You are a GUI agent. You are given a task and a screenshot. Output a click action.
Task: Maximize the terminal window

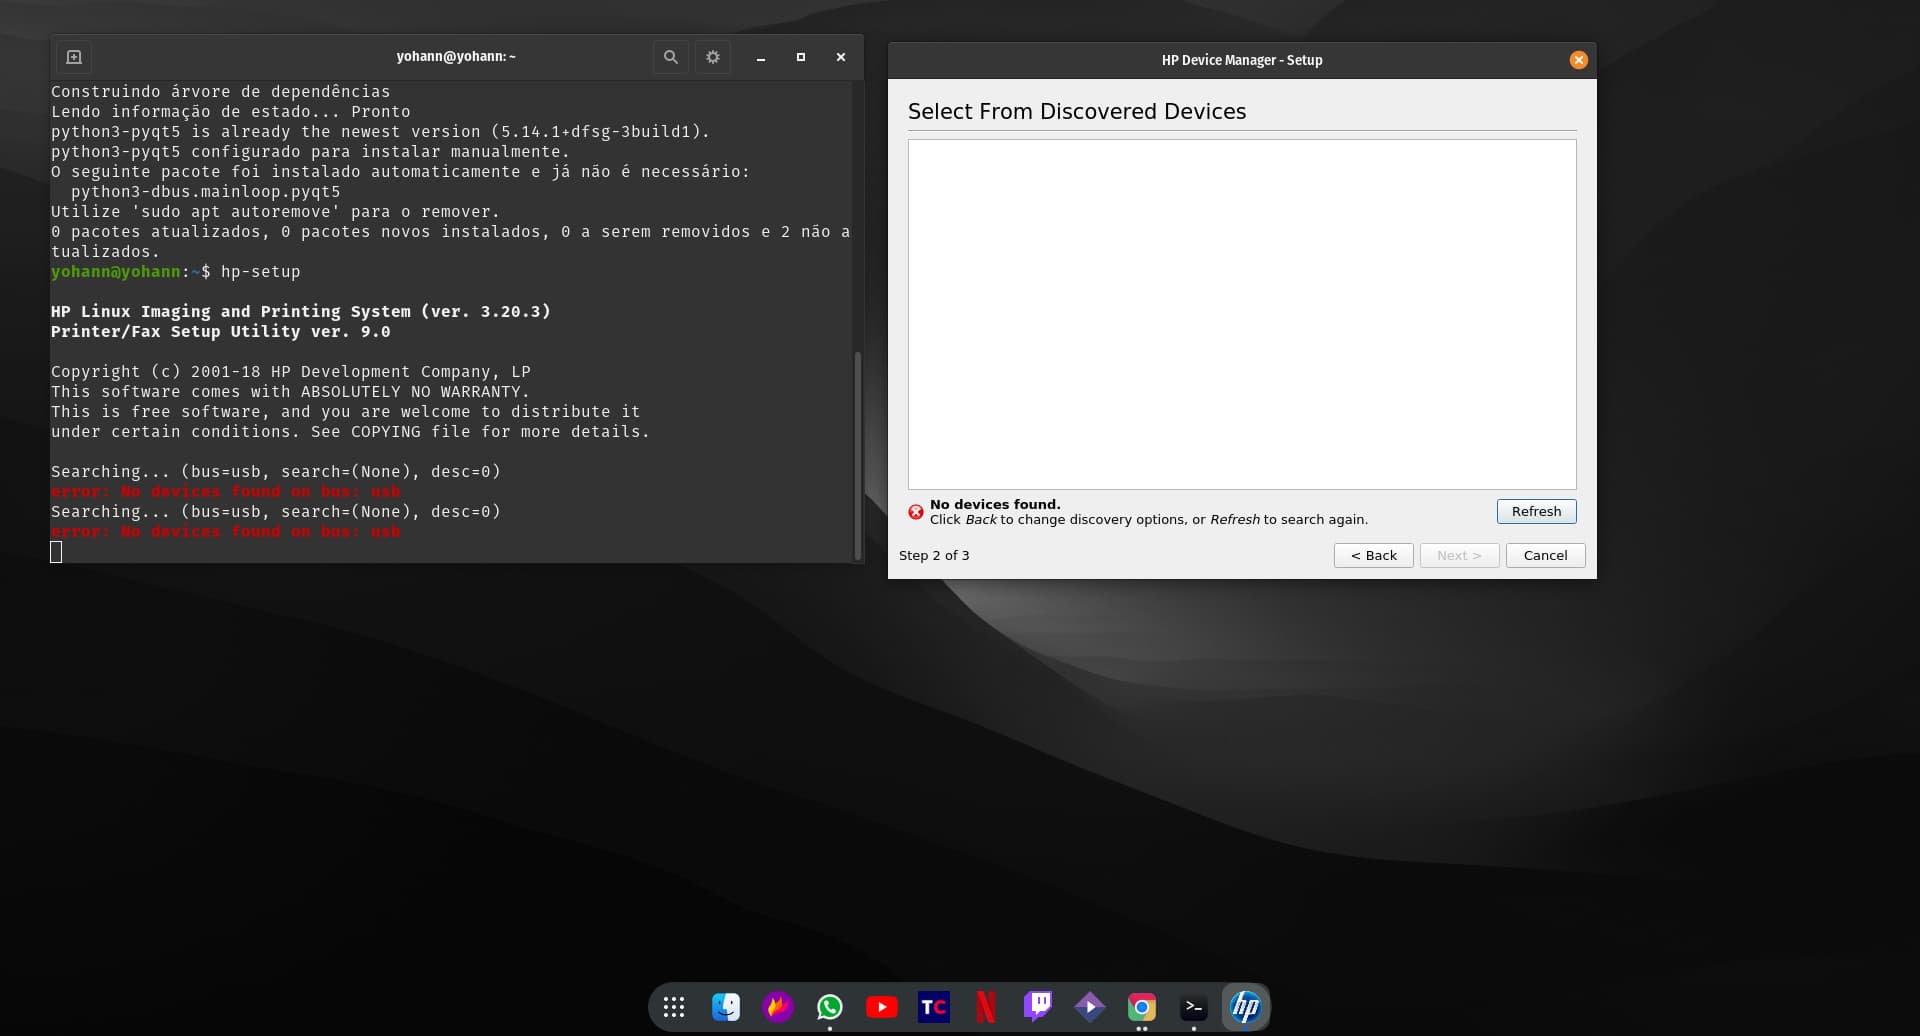pyautogui.click(x=800, y=57)
